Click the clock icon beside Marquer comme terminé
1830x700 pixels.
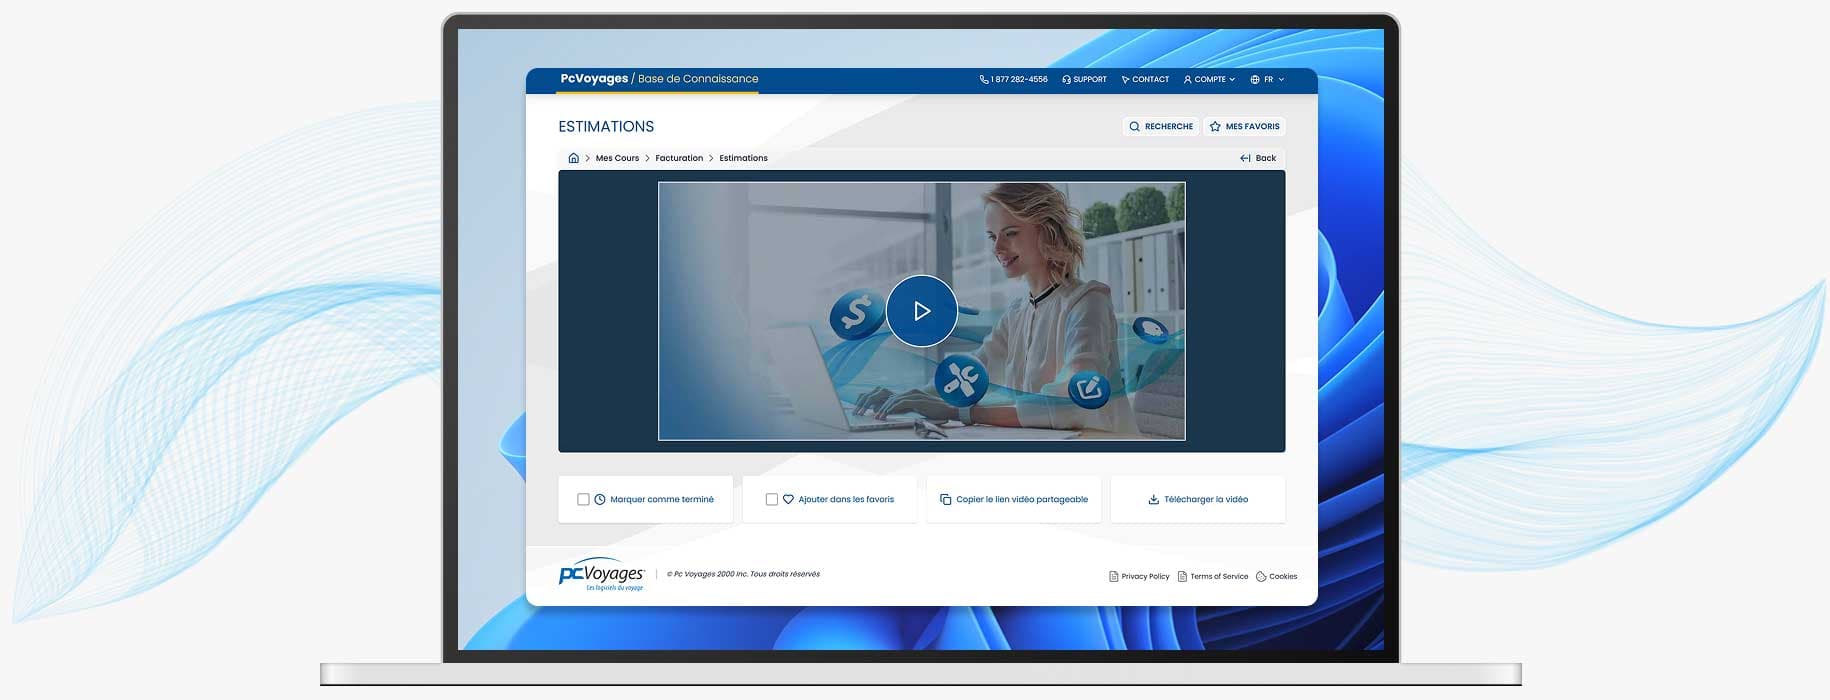pyautogui.click(x=600, y=499)
